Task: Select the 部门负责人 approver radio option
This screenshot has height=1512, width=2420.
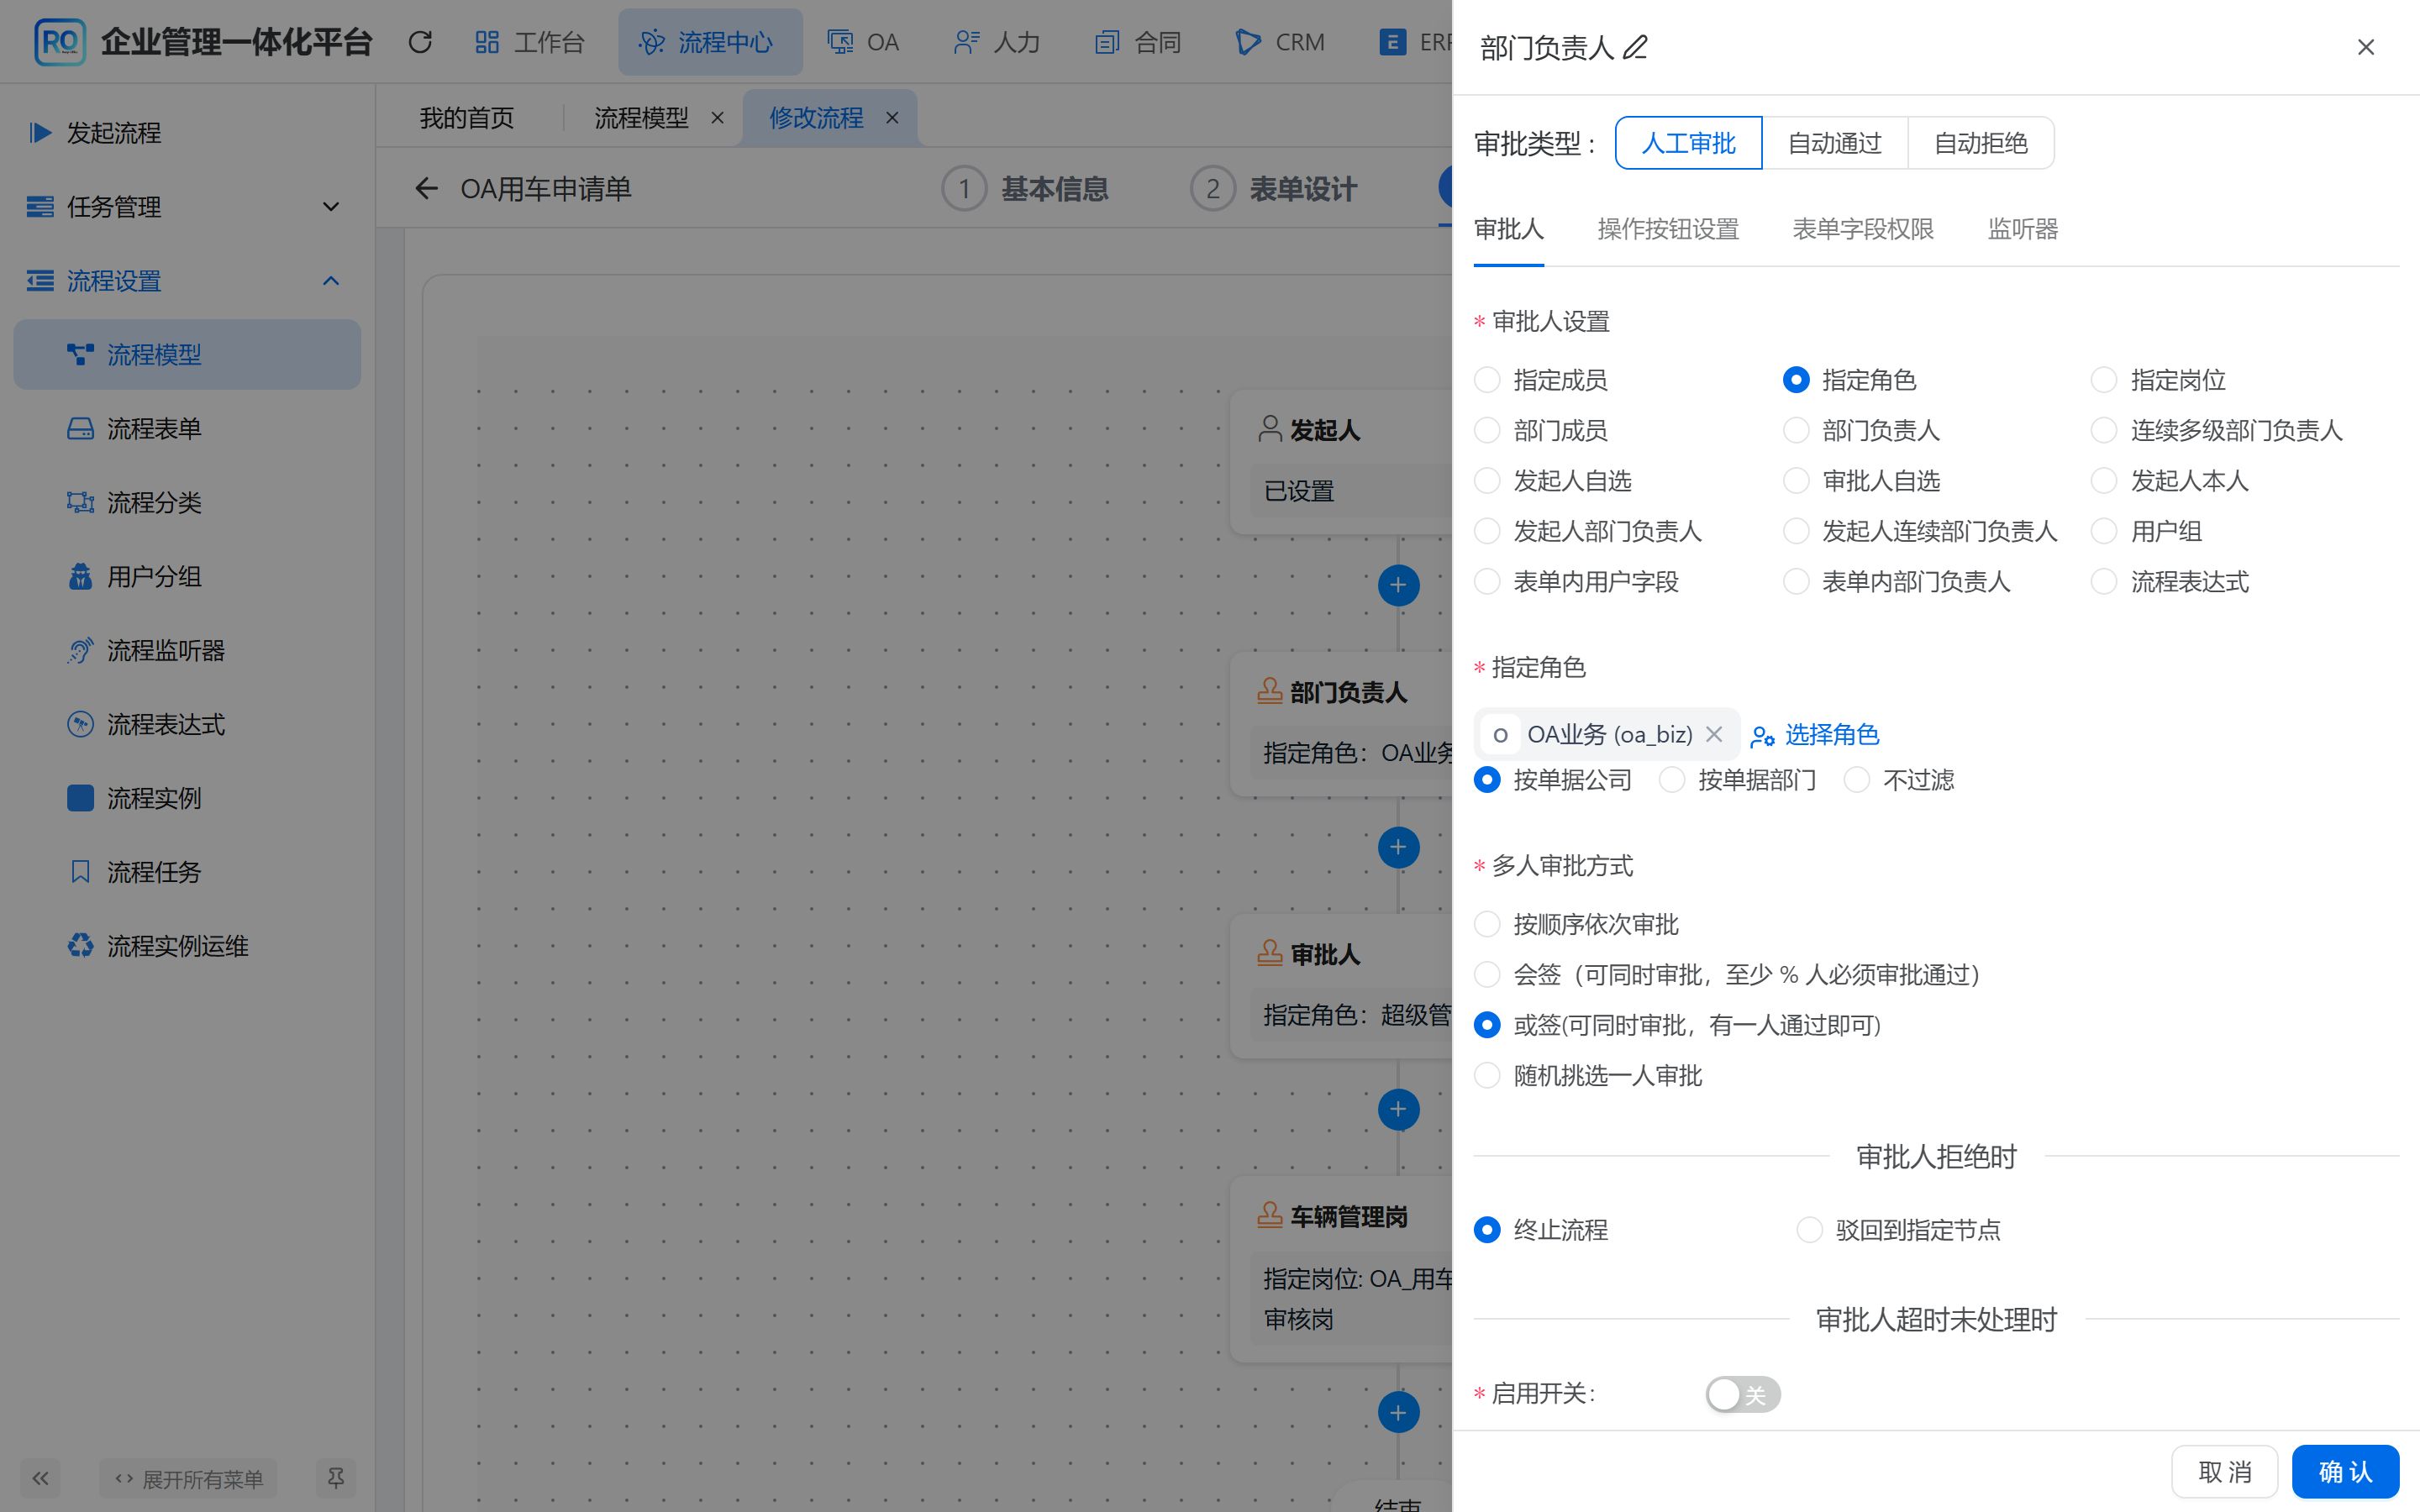Action: tap(1796, 430)
